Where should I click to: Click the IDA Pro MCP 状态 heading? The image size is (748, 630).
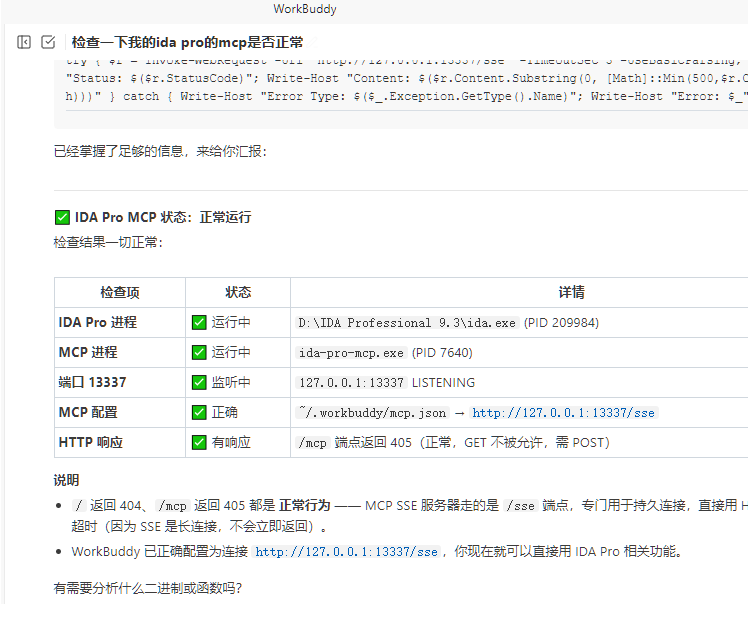153,217
